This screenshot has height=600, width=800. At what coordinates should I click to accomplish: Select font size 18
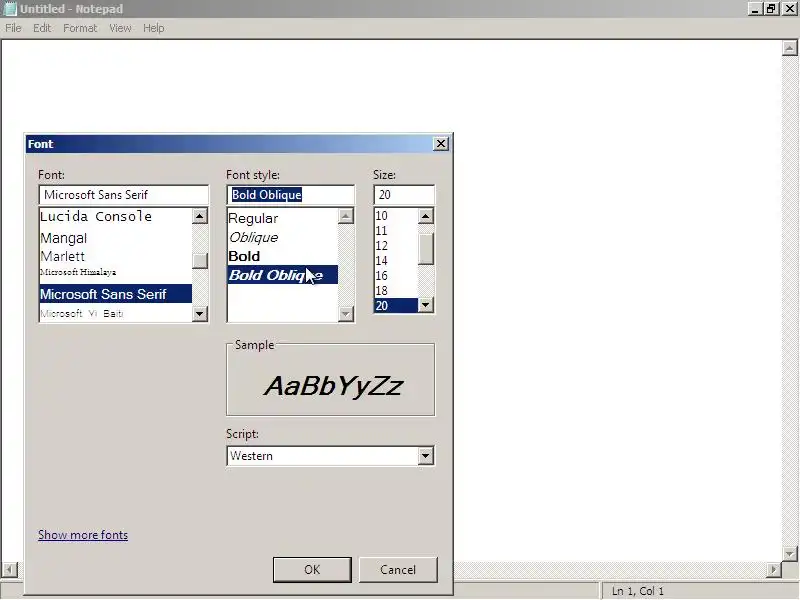pos(396,290)
